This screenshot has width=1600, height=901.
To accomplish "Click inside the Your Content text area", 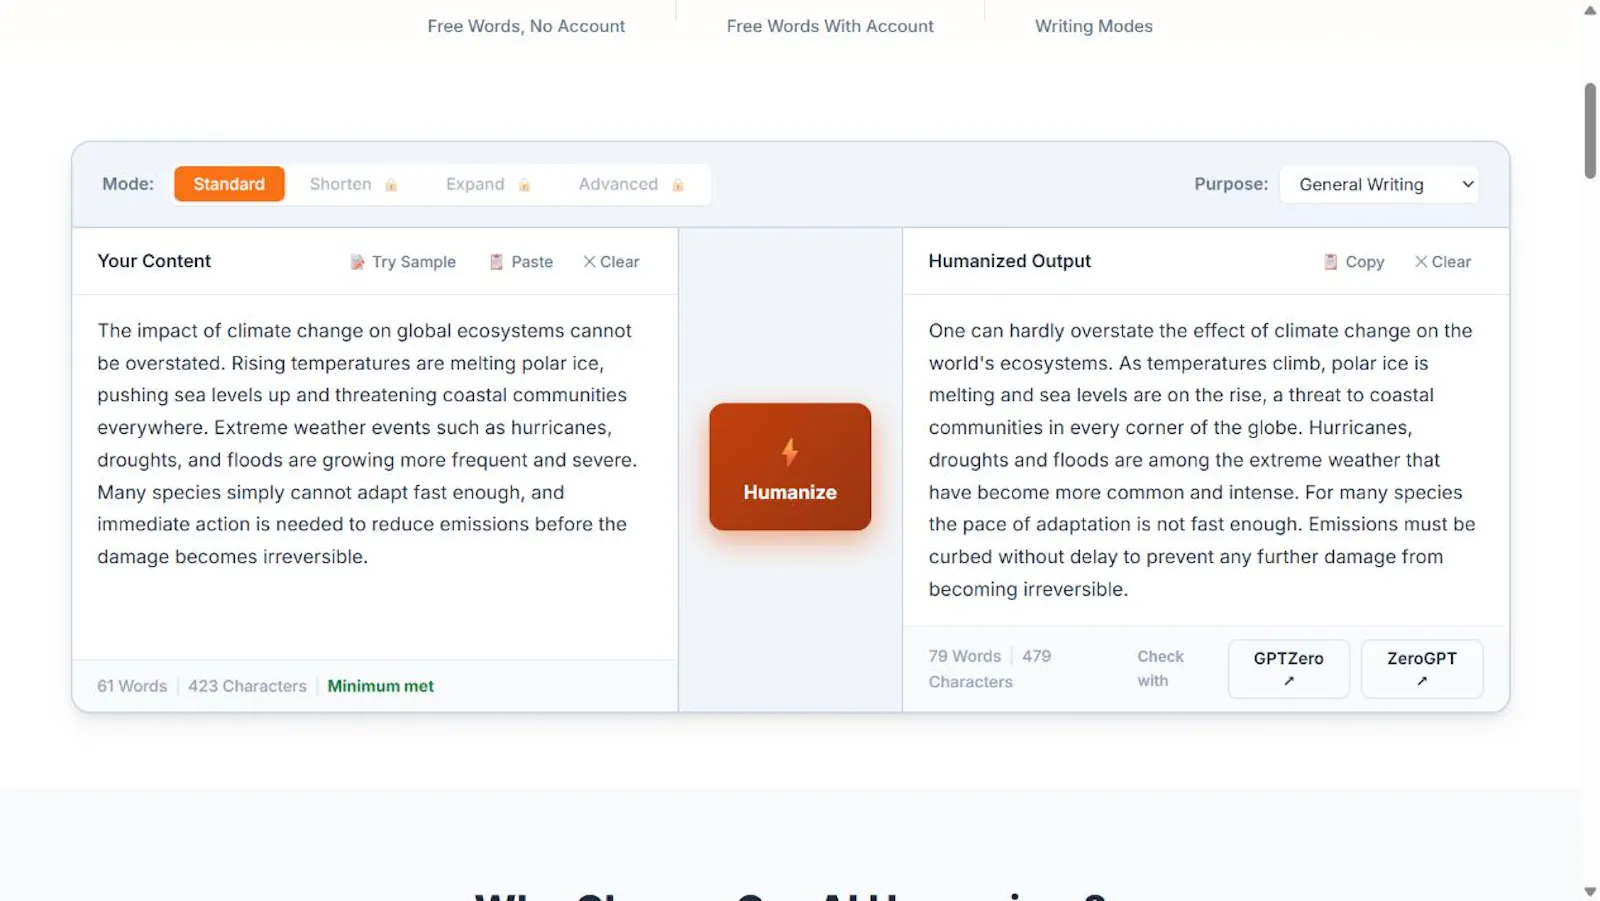I will [374, 476].
